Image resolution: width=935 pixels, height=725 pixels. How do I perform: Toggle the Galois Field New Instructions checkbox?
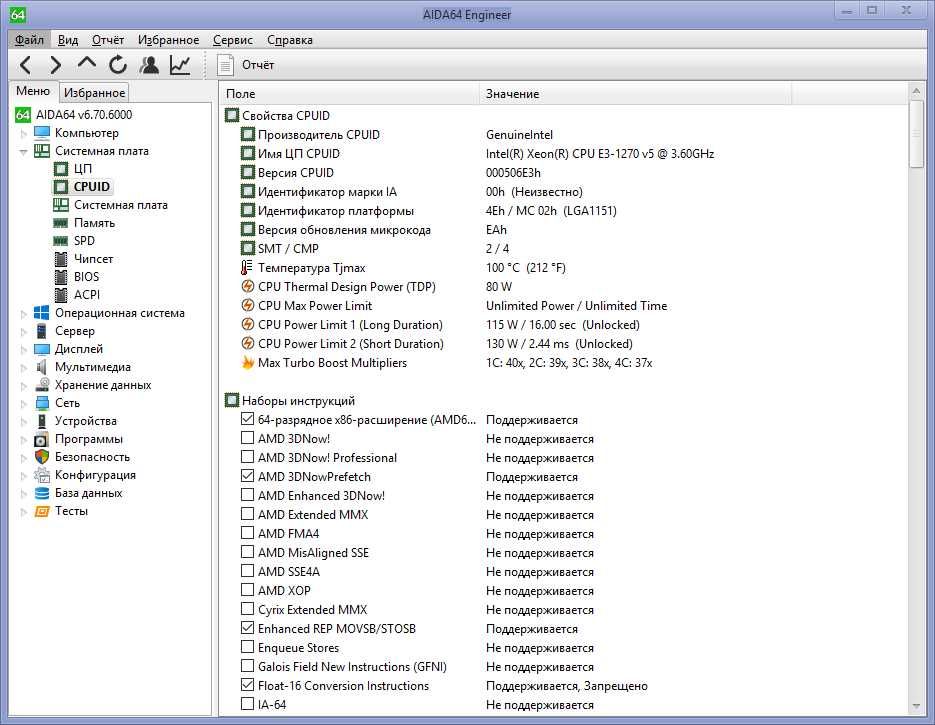coord(247,666)
